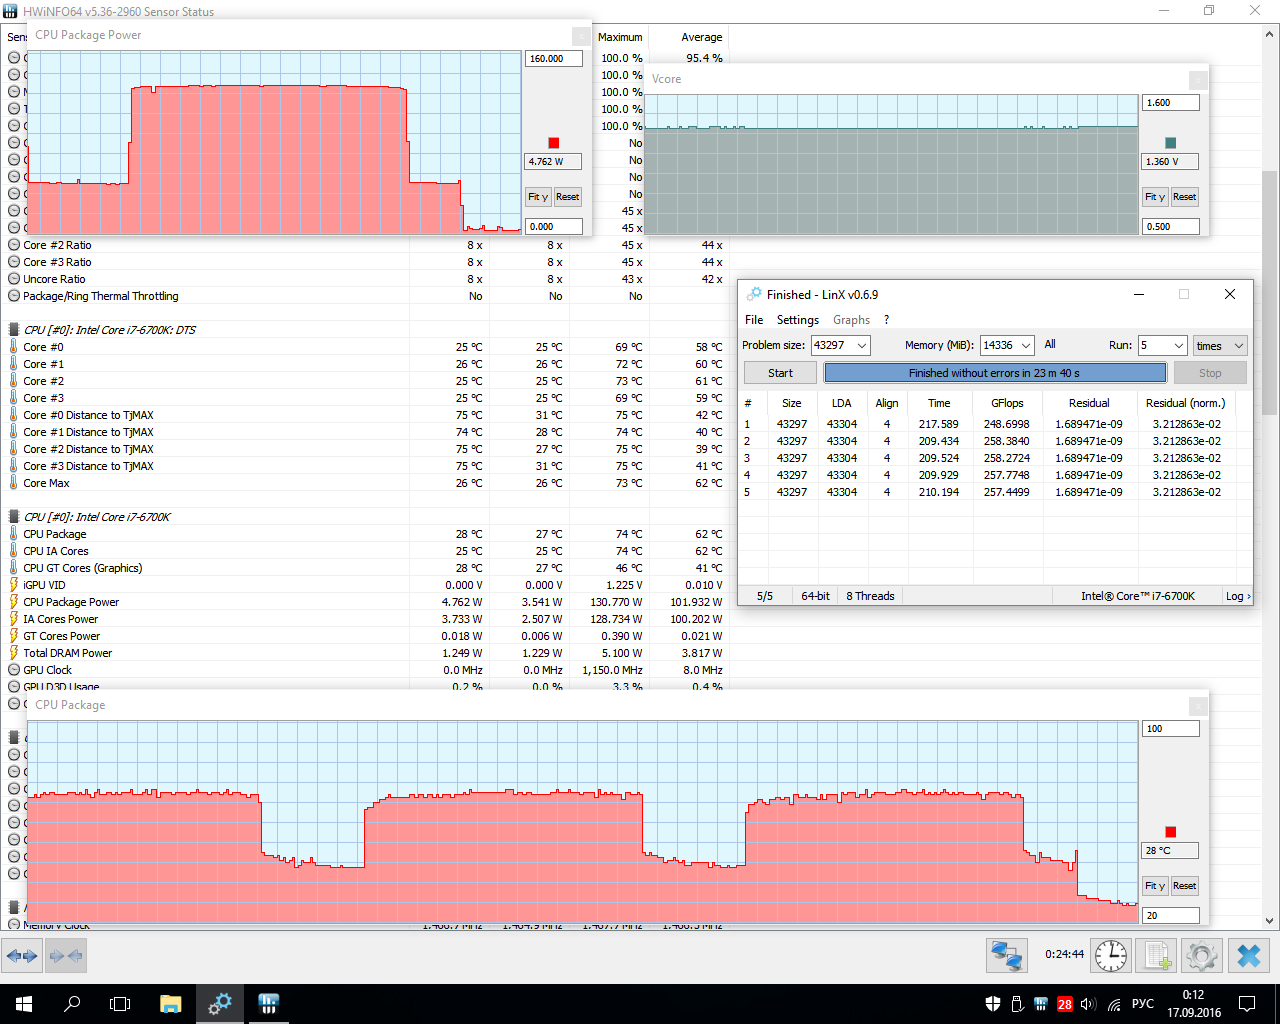Click Fit y in the CPU Package graph
This screenshot has width=1280, height=1024.
click(x=1155, y=886)
